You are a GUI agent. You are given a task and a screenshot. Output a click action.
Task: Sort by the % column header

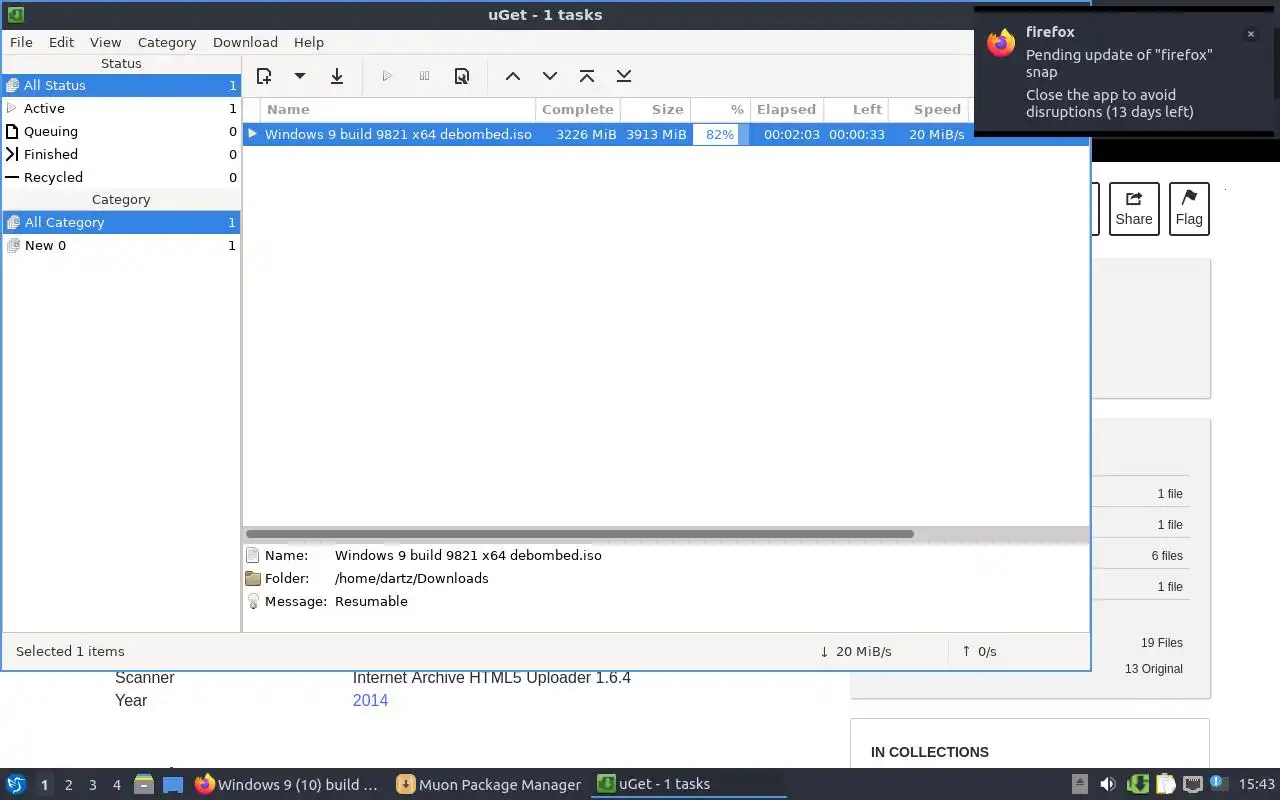click(x=720, y=109)
